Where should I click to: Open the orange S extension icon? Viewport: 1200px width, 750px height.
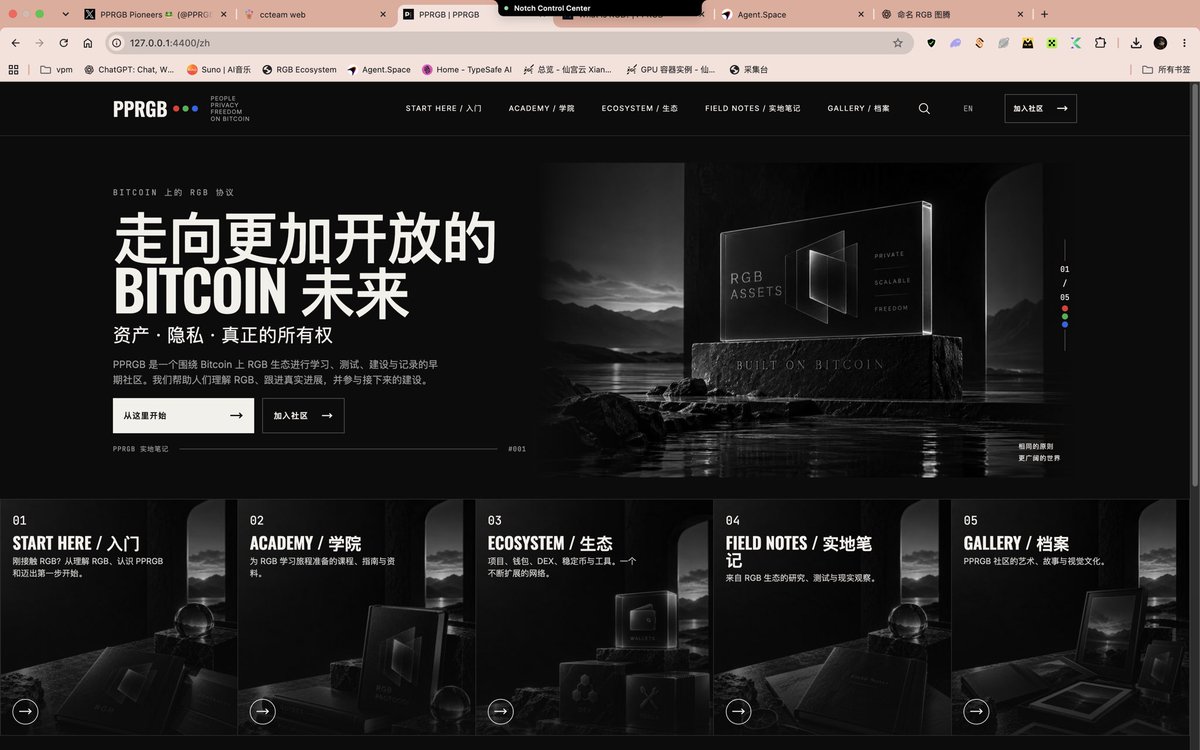point(980,43)
